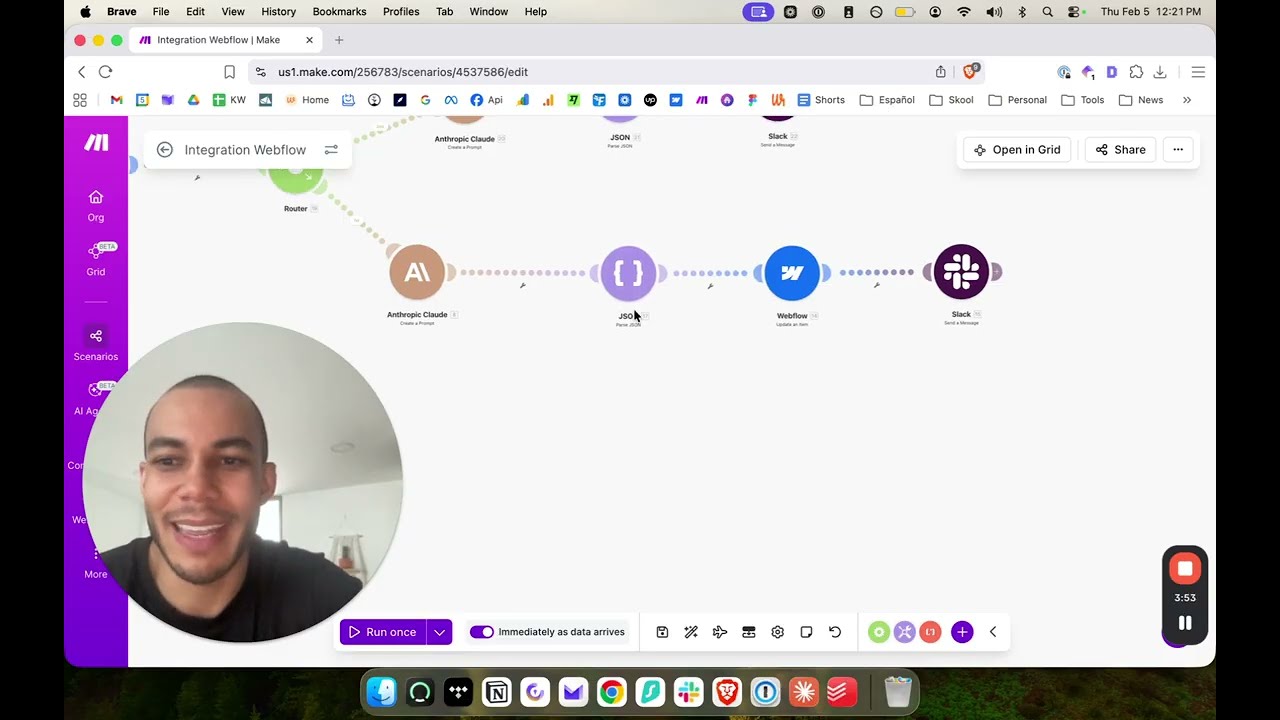The image size is (1280, 720).
Task: Click the undo arrow in bottom toolbar
Action: point(835,632)
